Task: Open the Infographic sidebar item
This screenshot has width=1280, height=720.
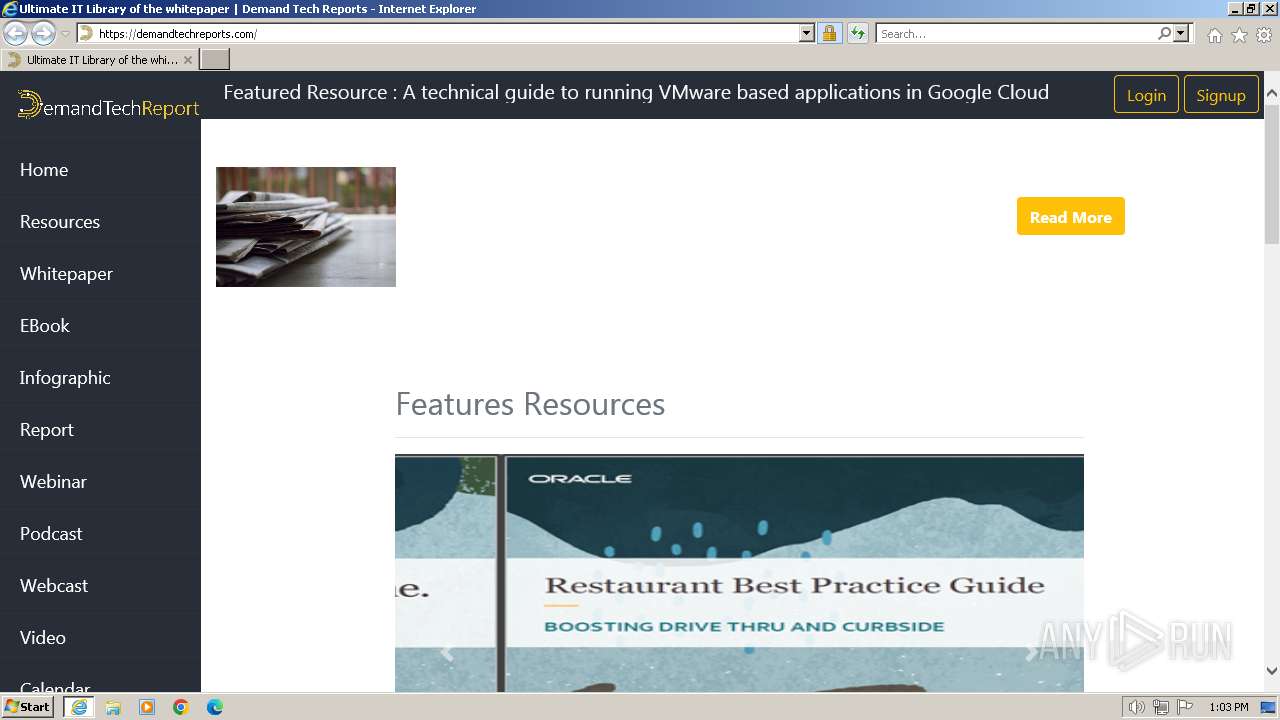Action: (65, 378)
